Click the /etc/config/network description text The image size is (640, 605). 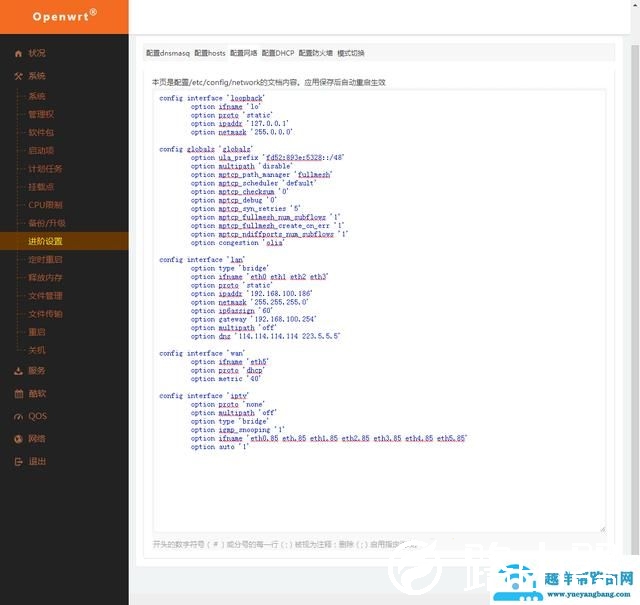pos(269,82)
